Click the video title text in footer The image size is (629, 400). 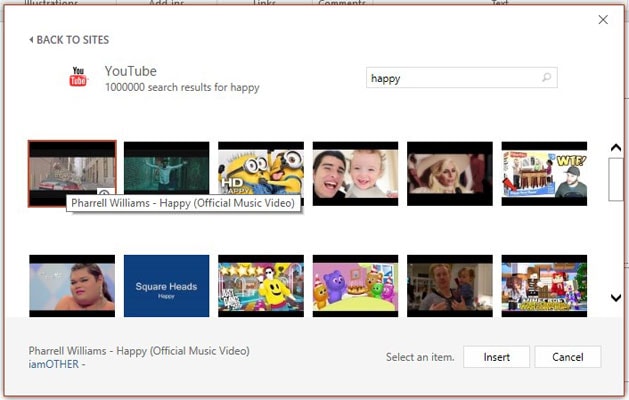139,351
